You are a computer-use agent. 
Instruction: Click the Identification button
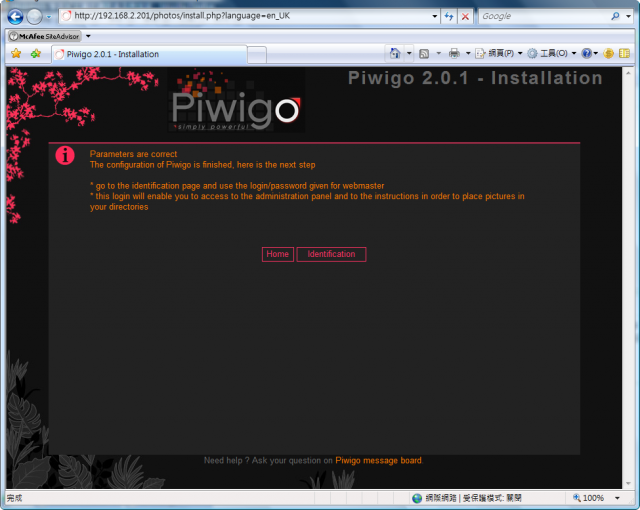click(331, 254)
